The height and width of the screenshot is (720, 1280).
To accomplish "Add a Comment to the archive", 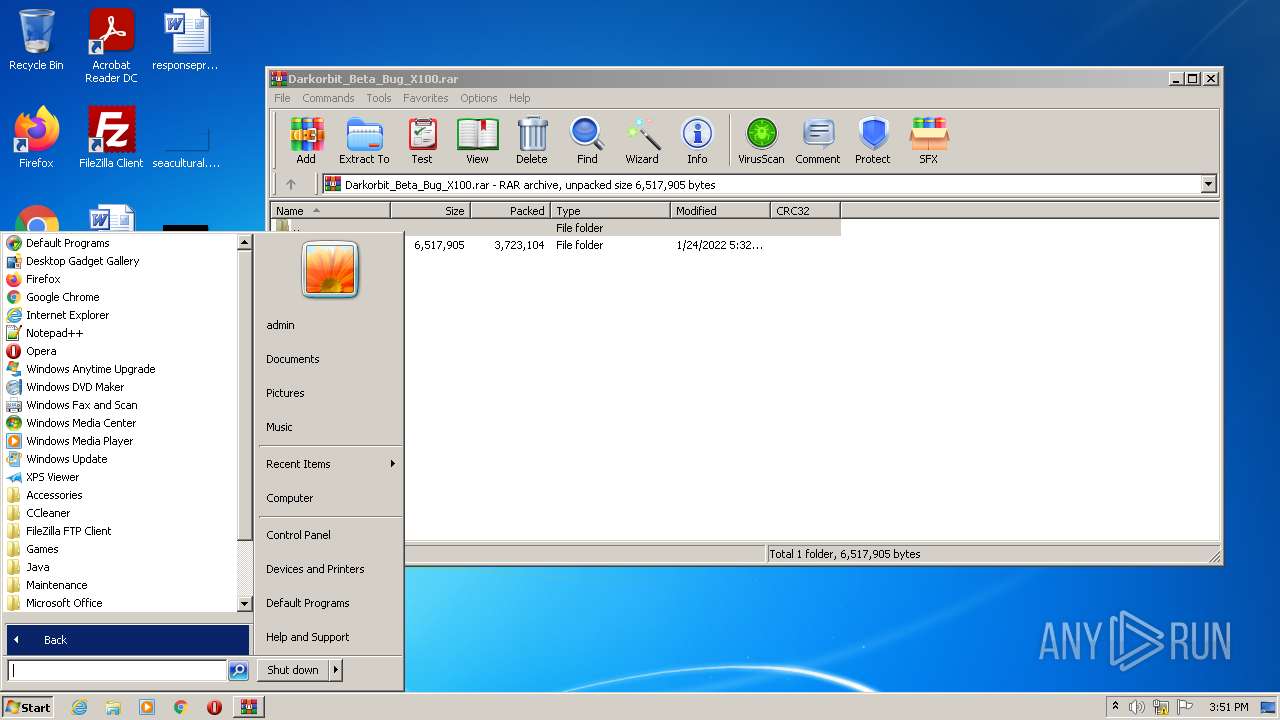I will [818, 140].
